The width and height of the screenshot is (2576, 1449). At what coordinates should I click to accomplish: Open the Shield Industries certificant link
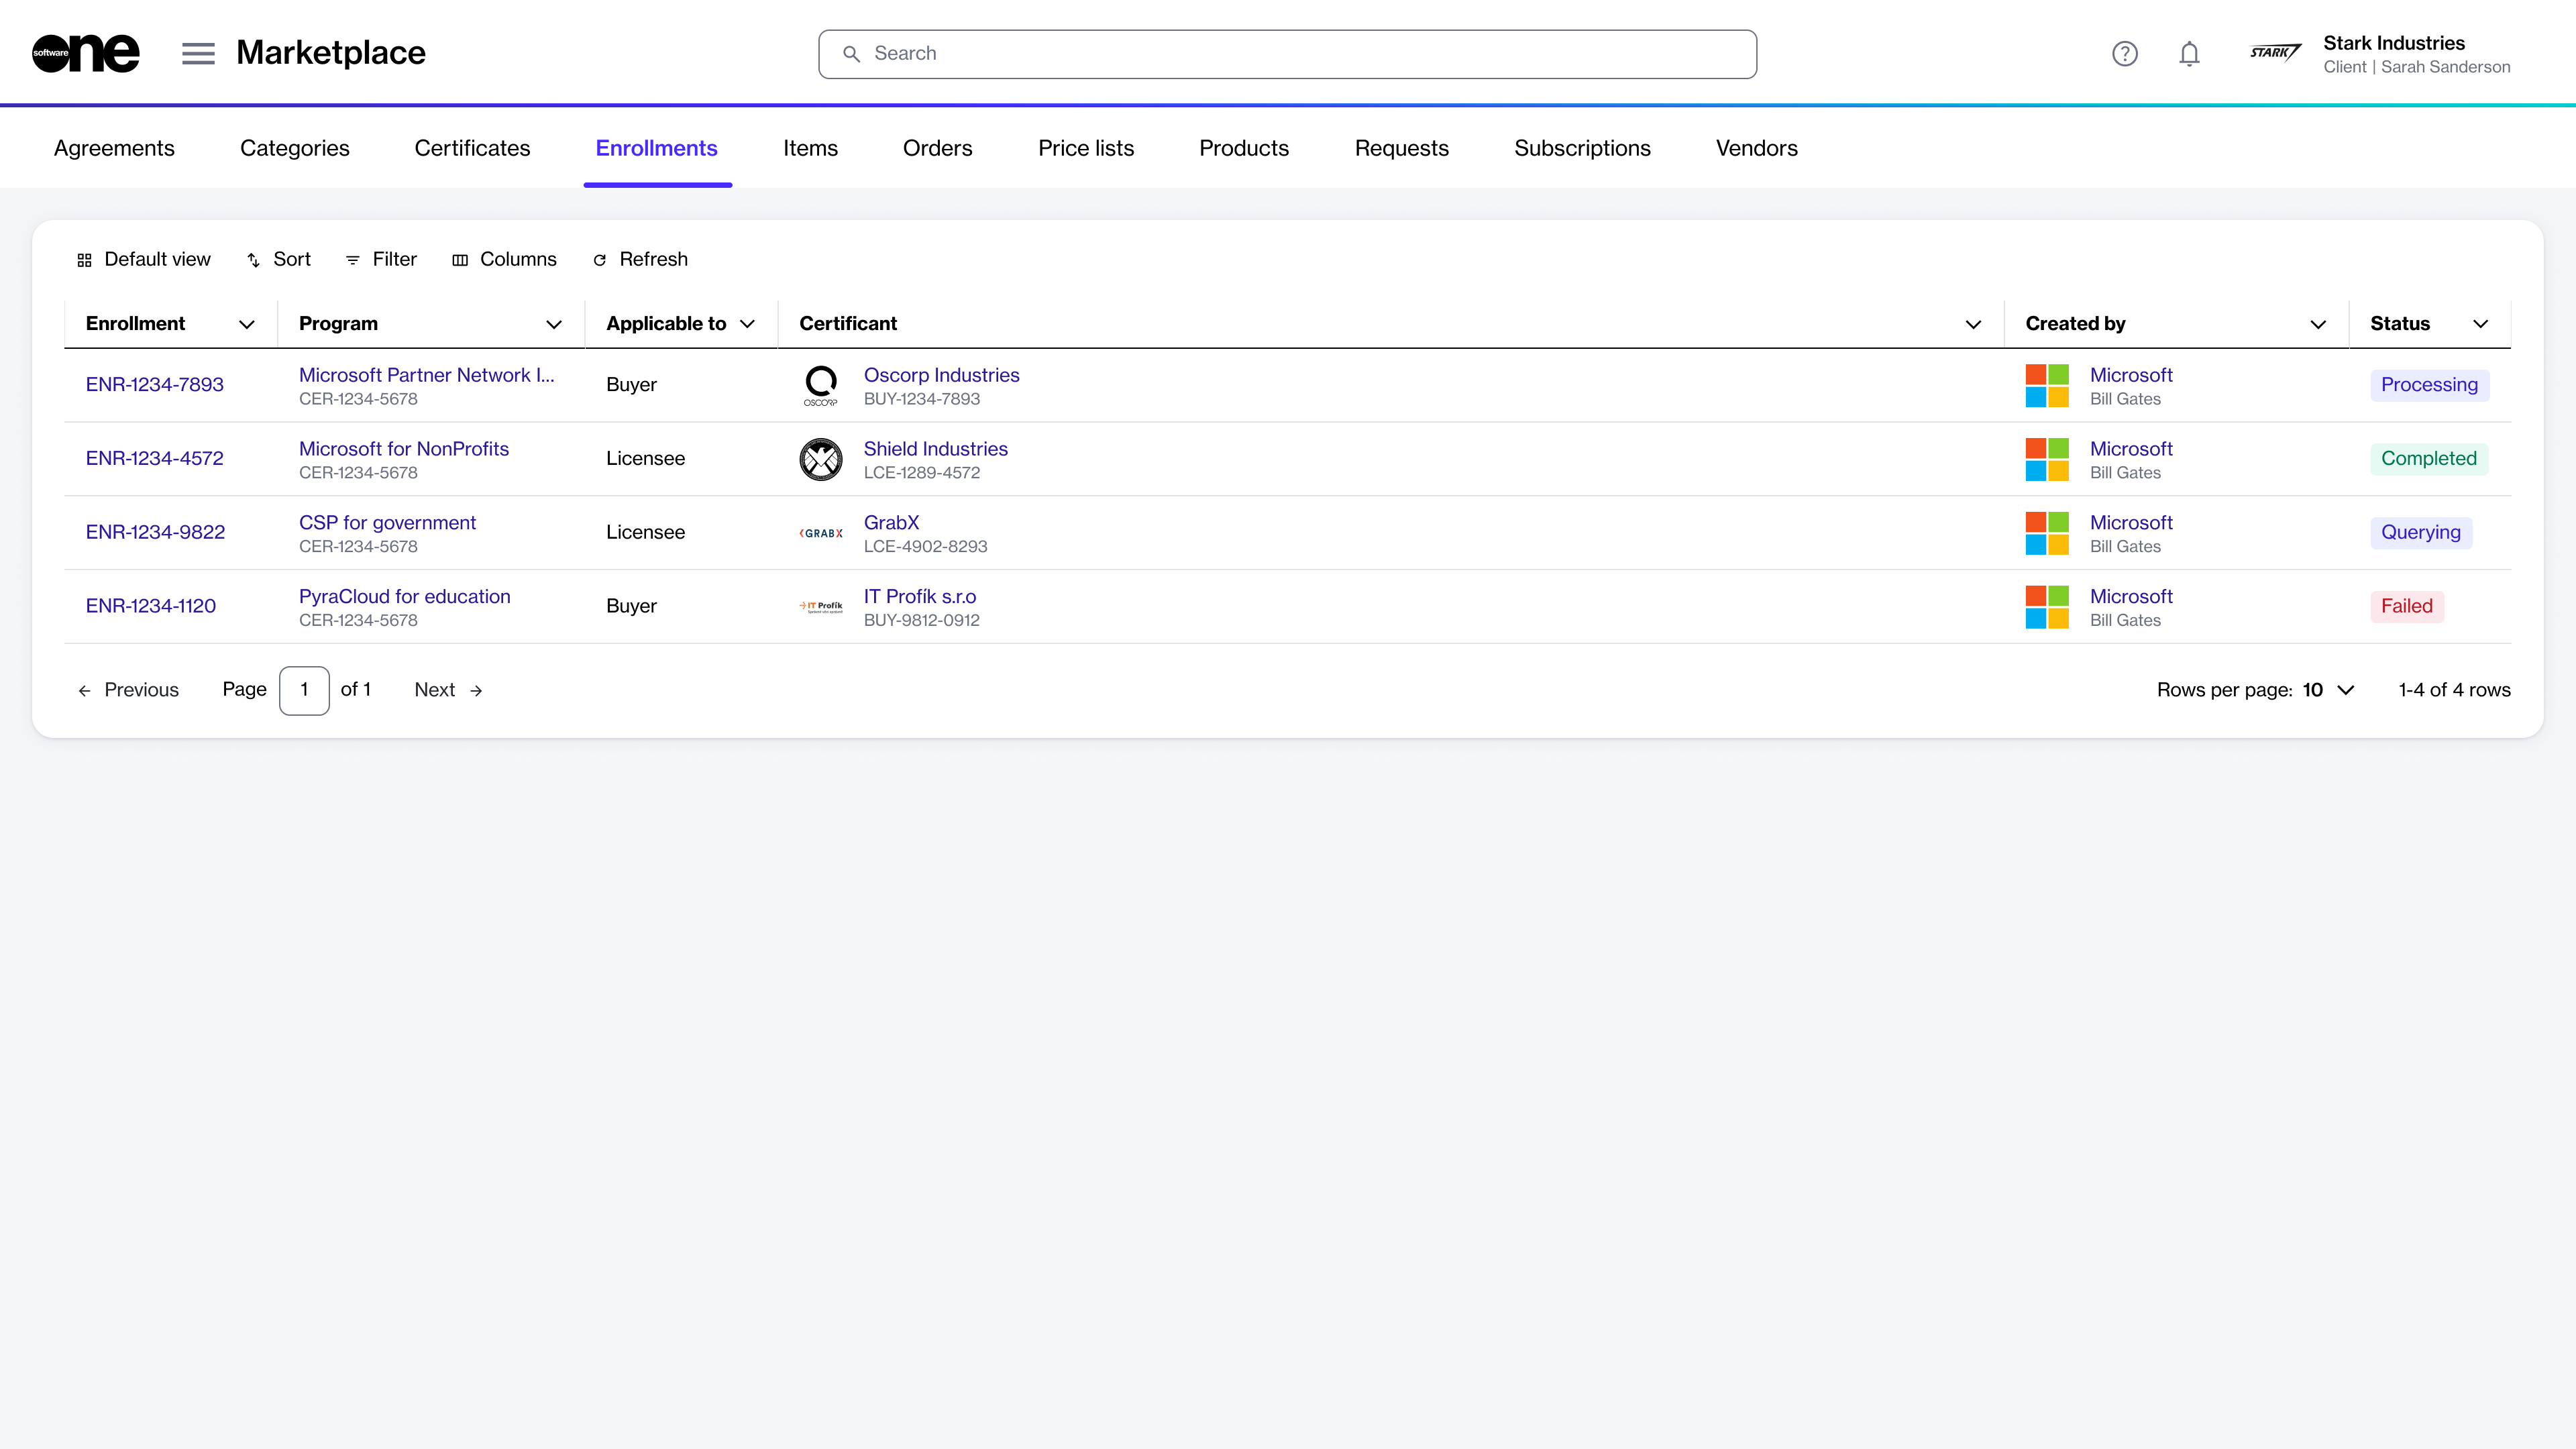(935, 449)
